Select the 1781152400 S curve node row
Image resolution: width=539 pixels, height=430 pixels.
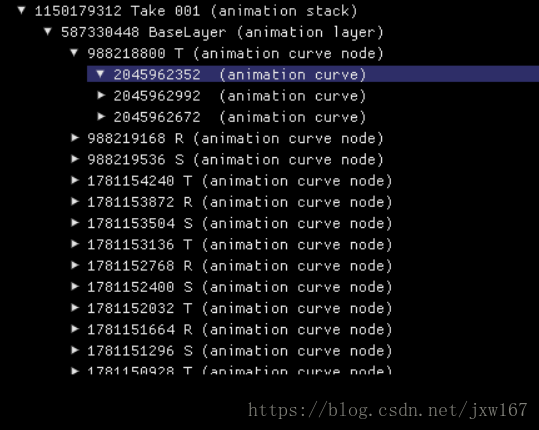tap(240, 287)
